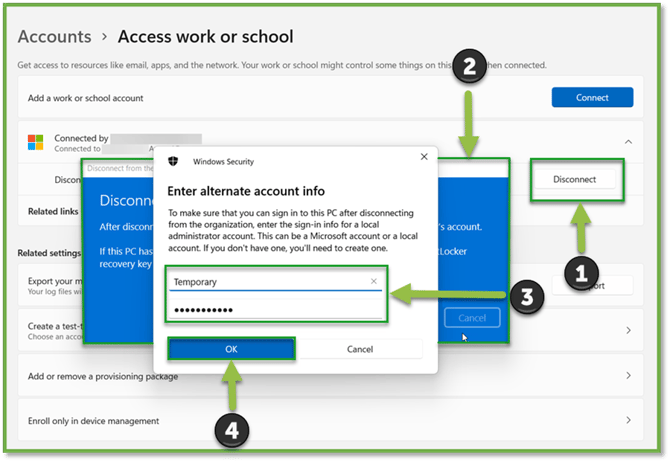
Task: Go back to Accounts via breadcrumb
Action: click(x=55, y=37)
